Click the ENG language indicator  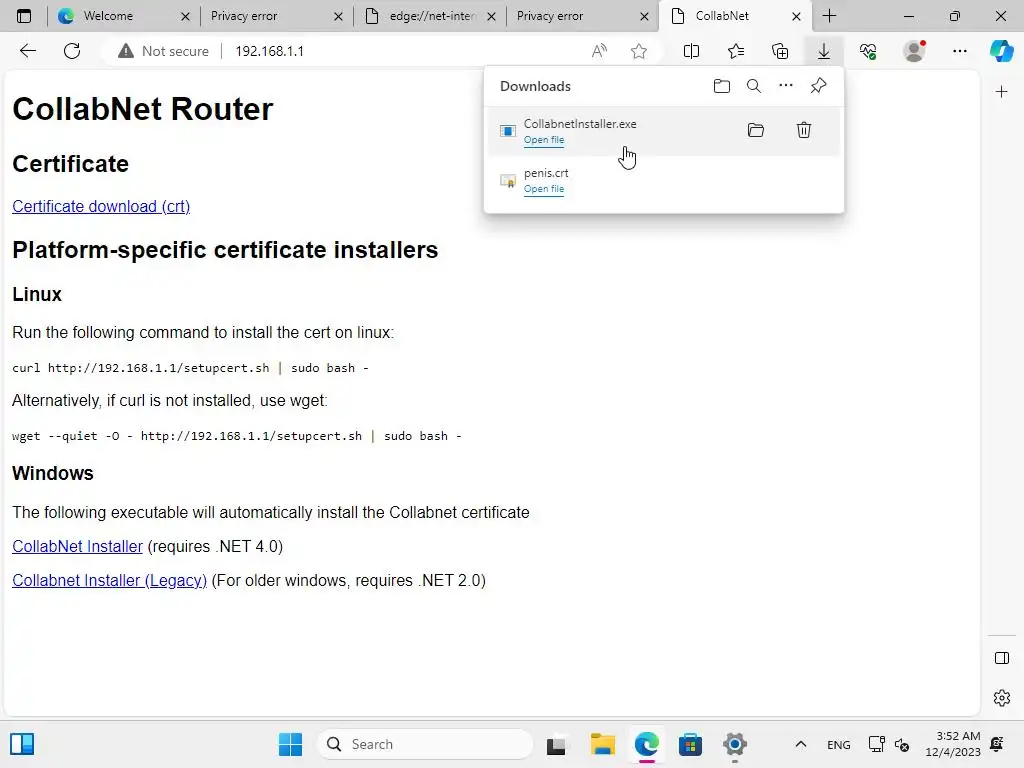coord(839,744)
